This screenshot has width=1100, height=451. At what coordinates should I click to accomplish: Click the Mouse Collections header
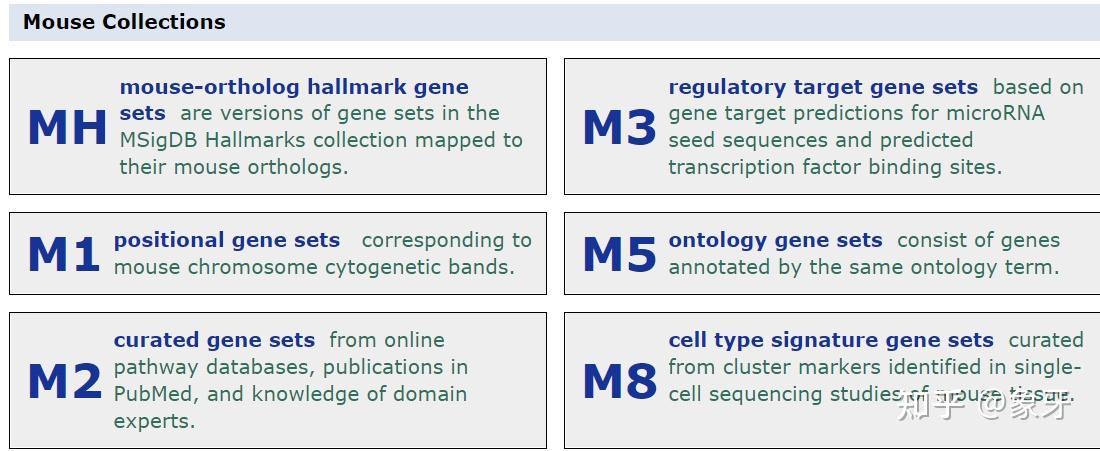(x=124, y=22)
